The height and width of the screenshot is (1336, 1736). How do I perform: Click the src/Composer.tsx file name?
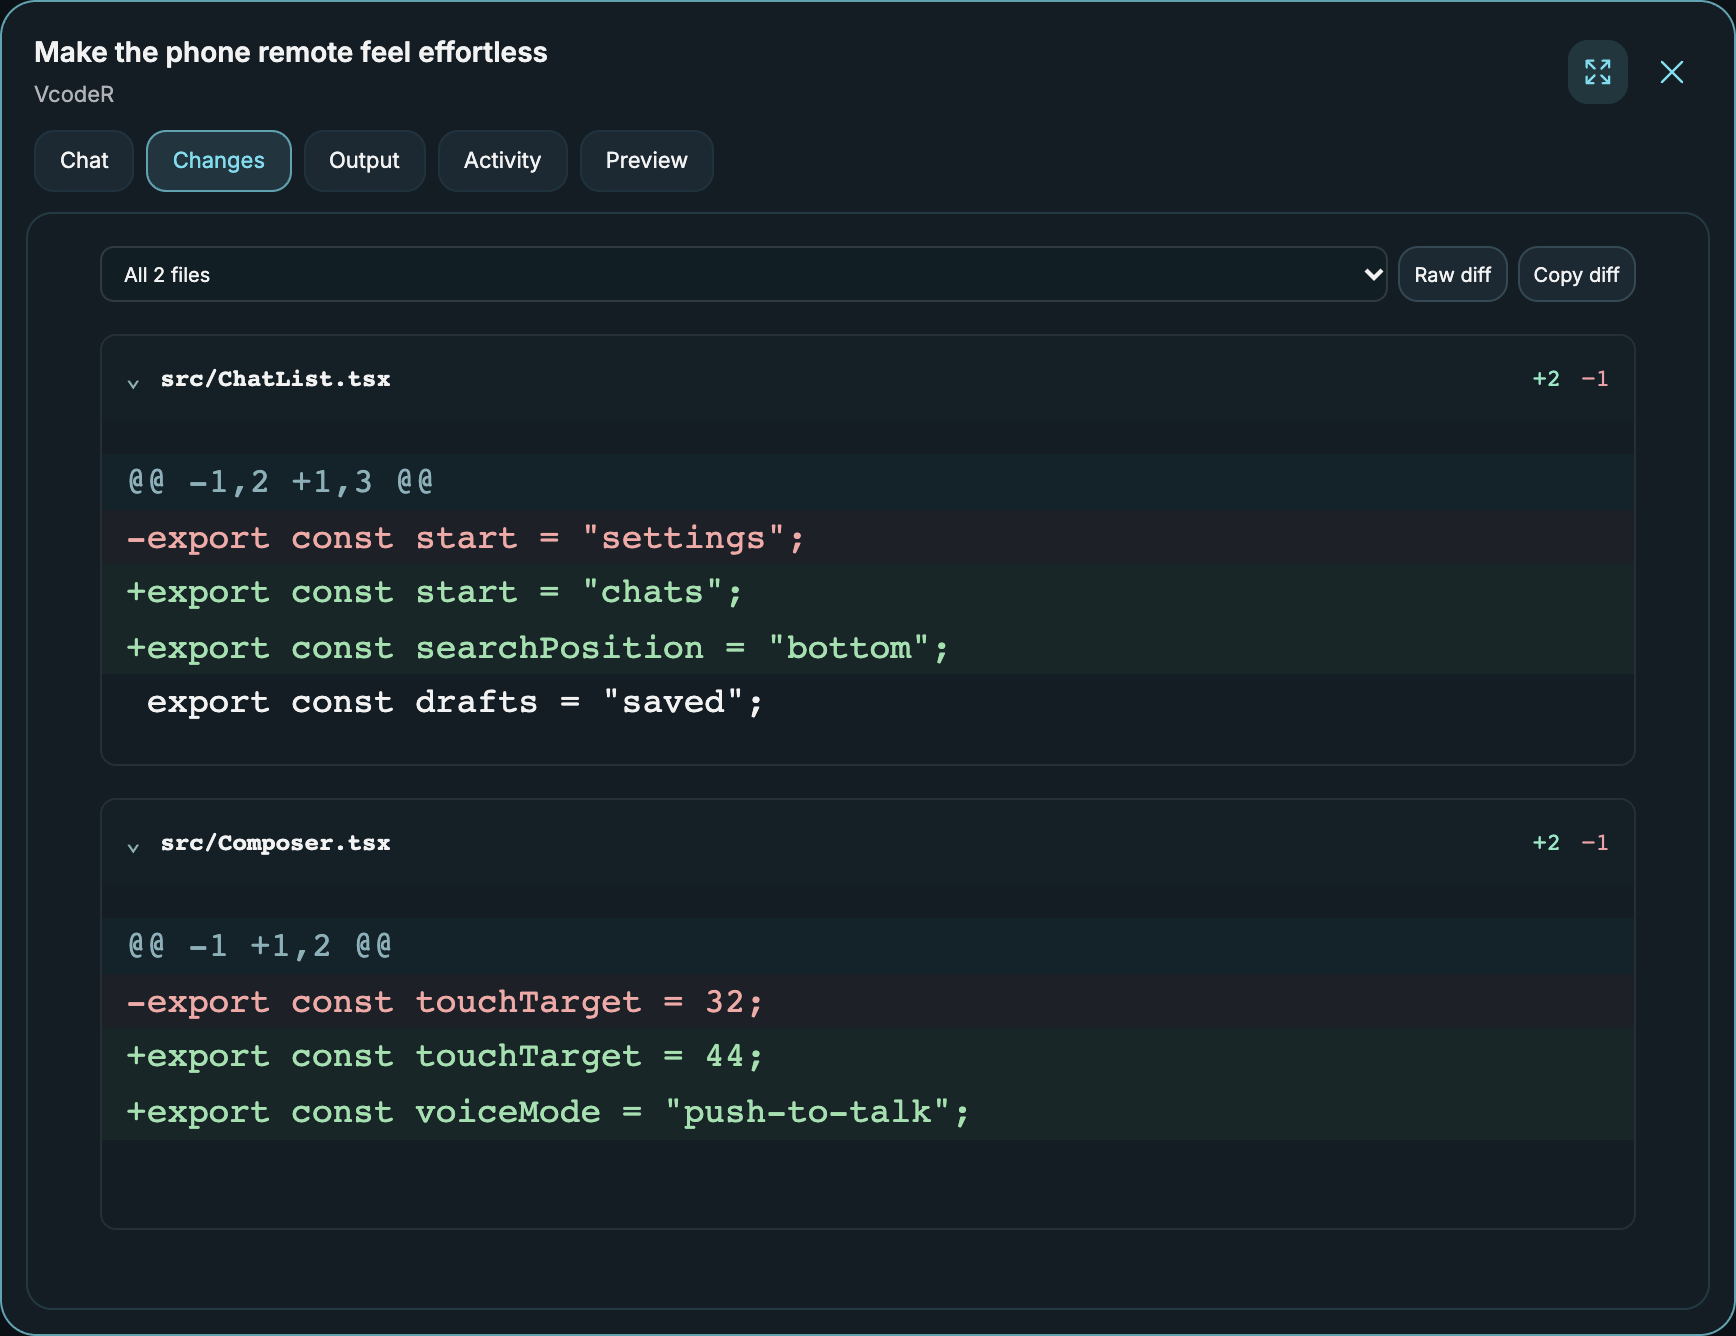(275, 843)
